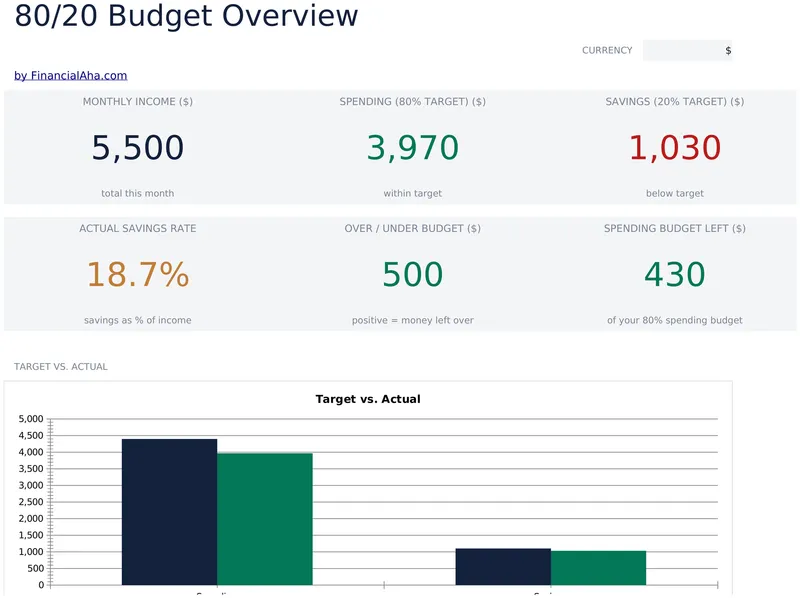Image resolution: width=800 pixels, height=598 pixels.
Task: Click the OVER / UNDER BUDGET ($) heading
Action: pyautogui.click(x=413, y=229)
